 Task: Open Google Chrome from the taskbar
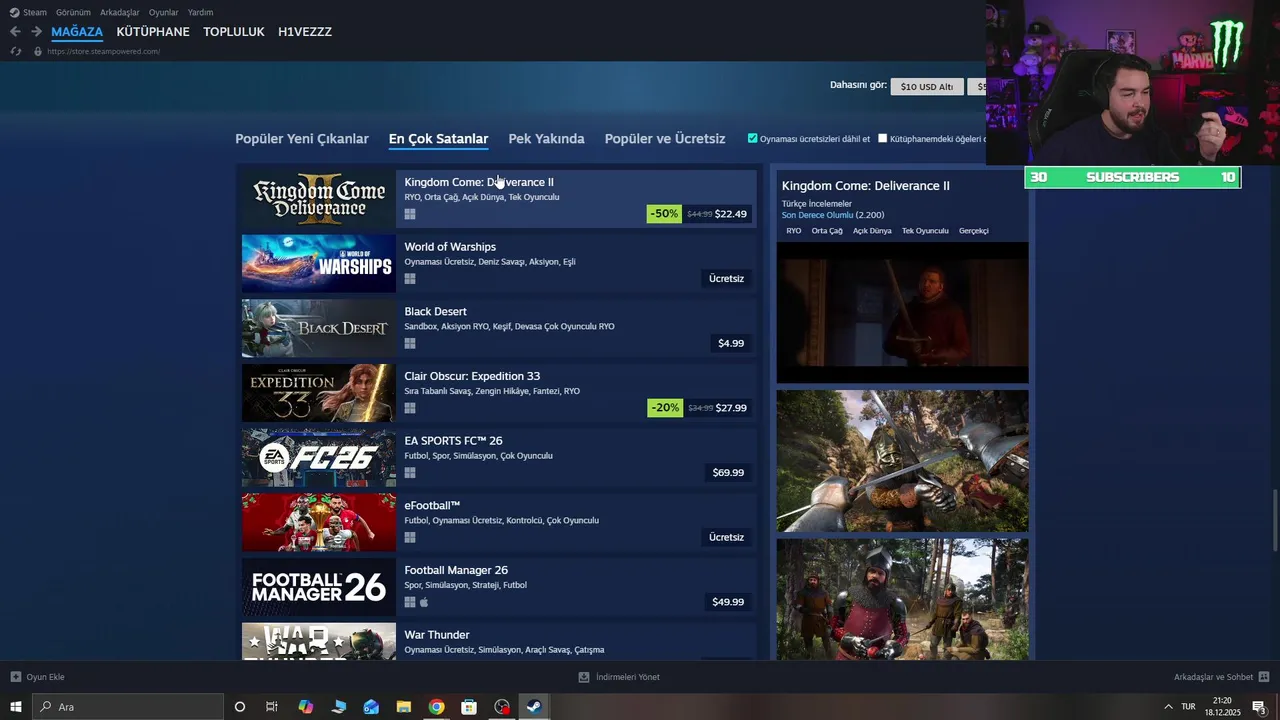pyautogui.click(x=437, y=707)
